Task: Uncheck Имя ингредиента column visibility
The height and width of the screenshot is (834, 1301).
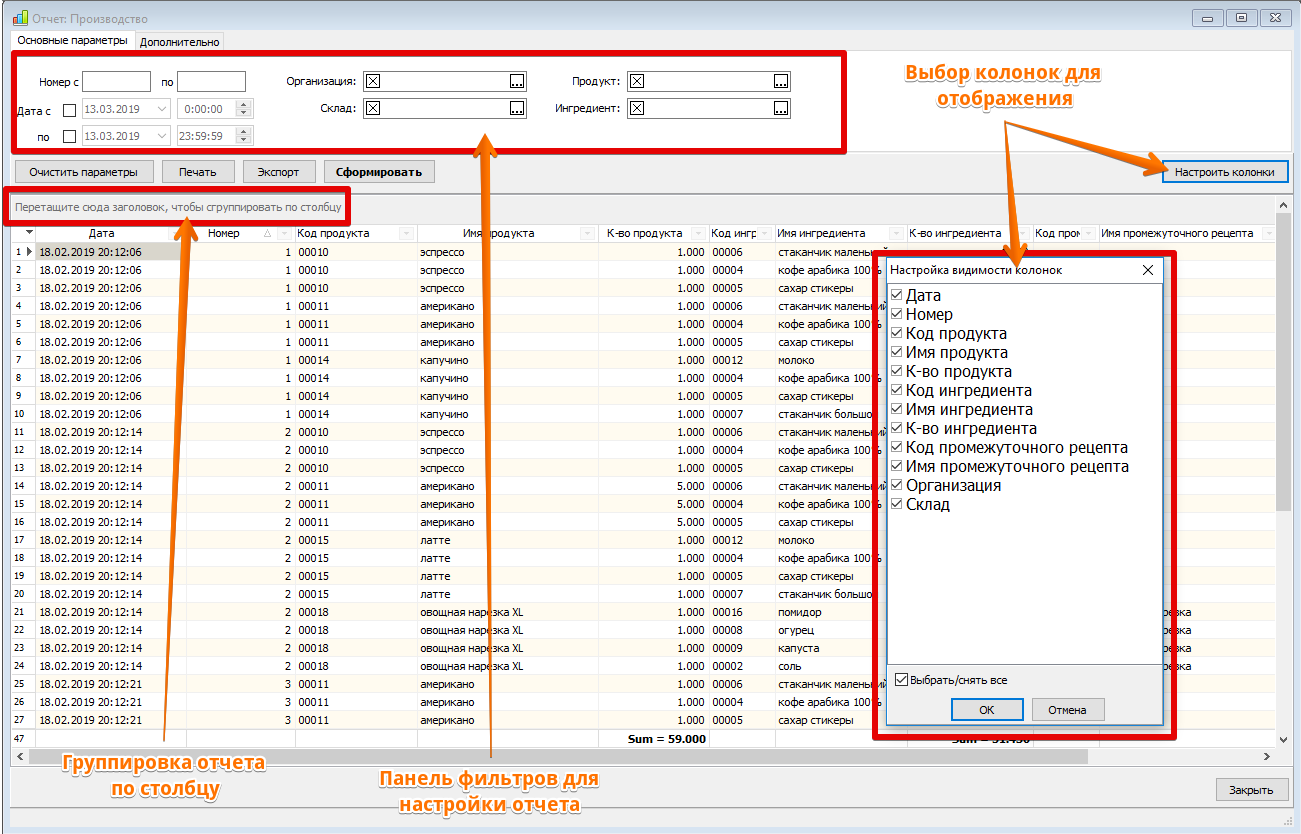Action: 897,410
